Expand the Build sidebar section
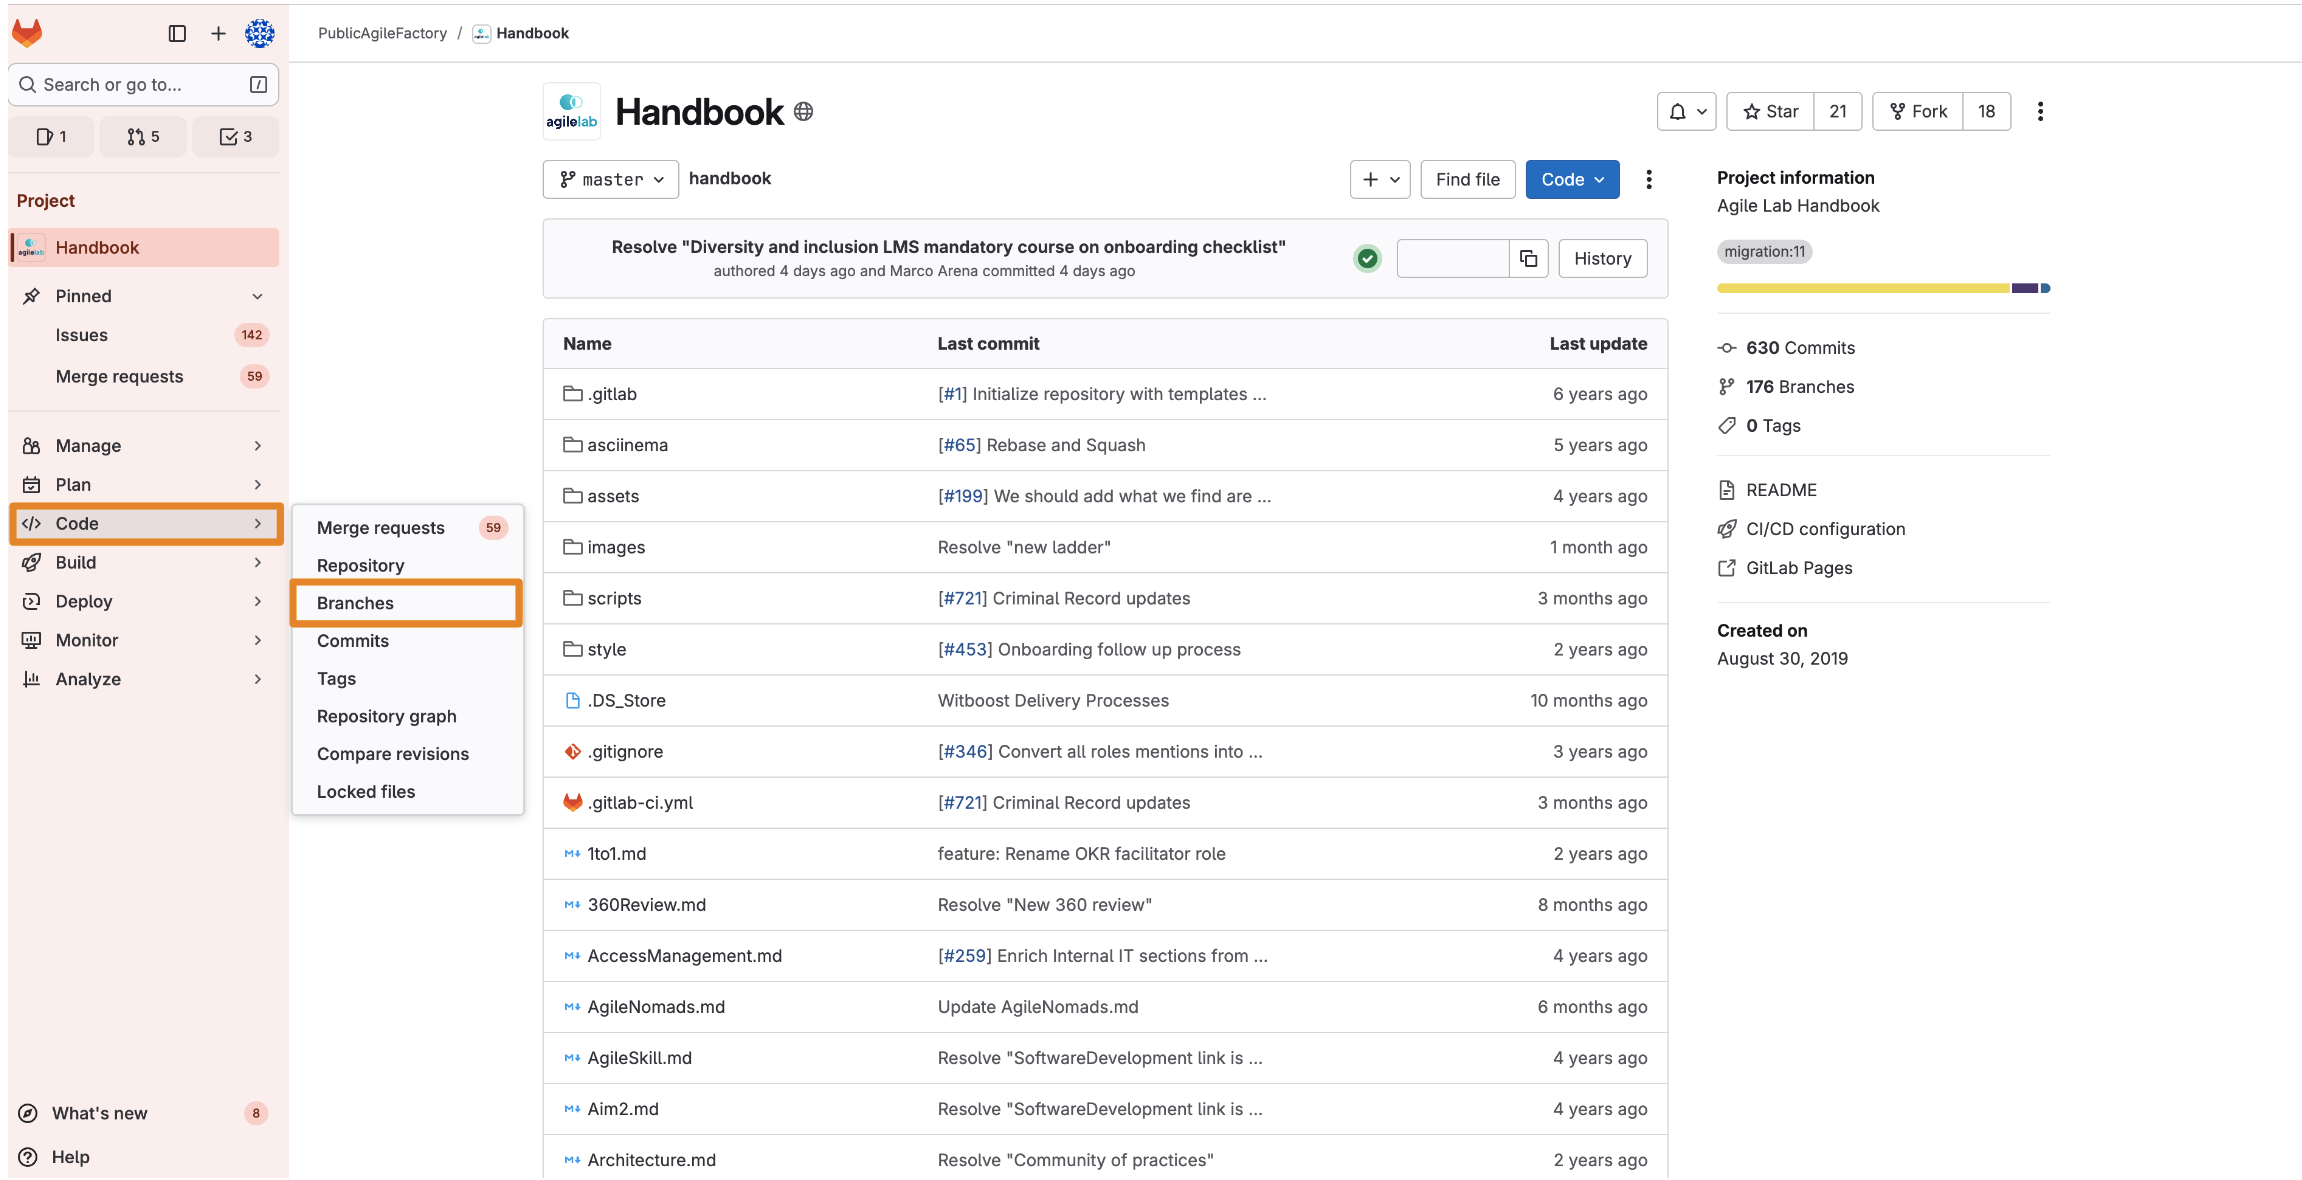2302x1180 pixels. pyautogui.click(x=144, y=563)
